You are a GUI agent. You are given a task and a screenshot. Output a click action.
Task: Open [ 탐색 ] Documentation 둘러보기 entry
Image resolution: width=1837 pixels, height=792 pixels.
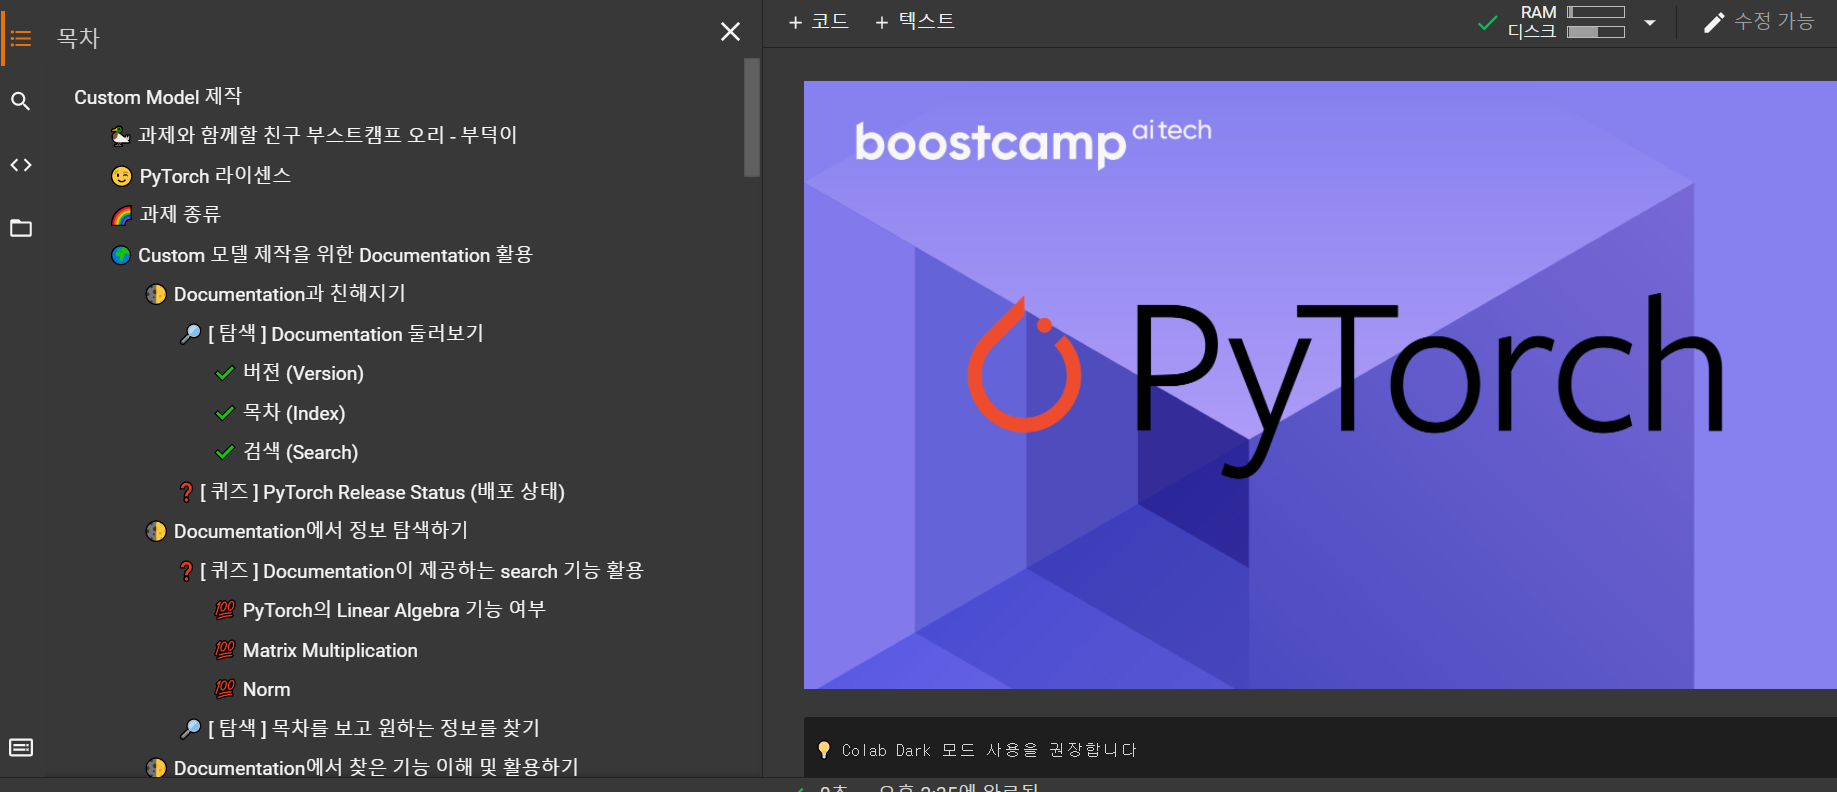tap(331, 334)
